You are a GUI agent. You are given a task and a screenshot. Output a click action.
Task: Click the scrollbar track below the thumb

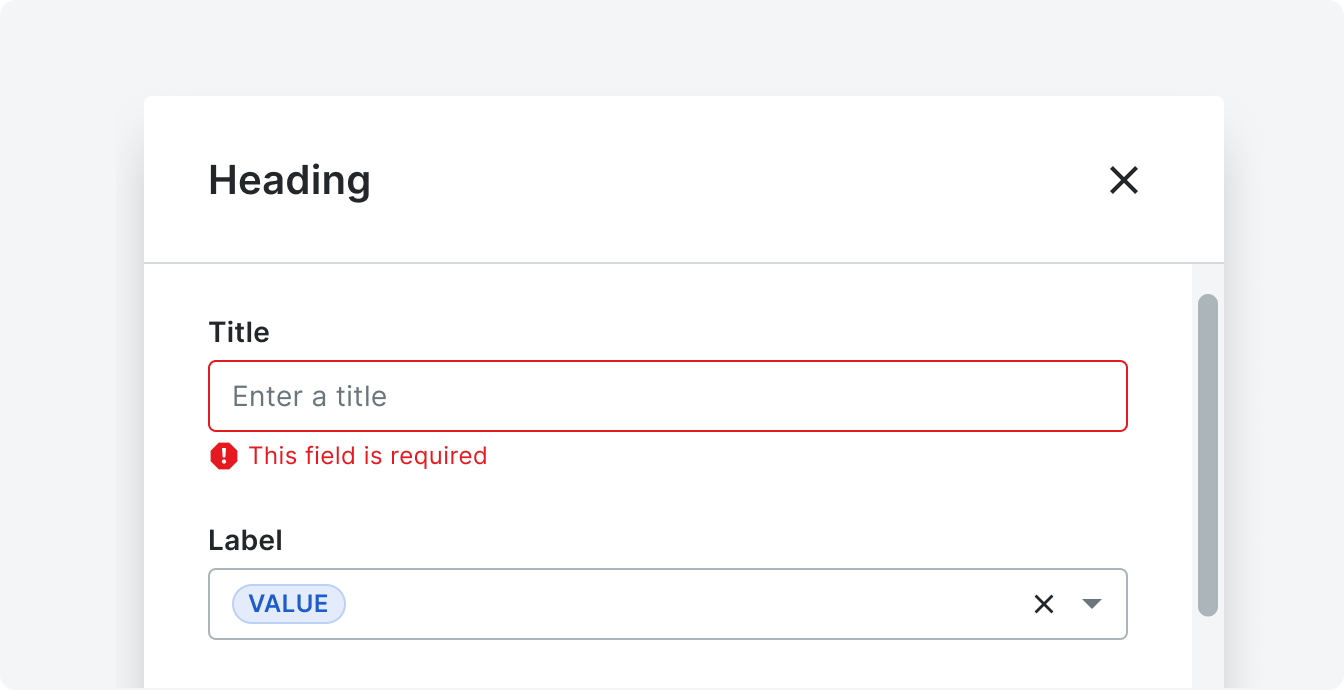tap(1208, 652)
